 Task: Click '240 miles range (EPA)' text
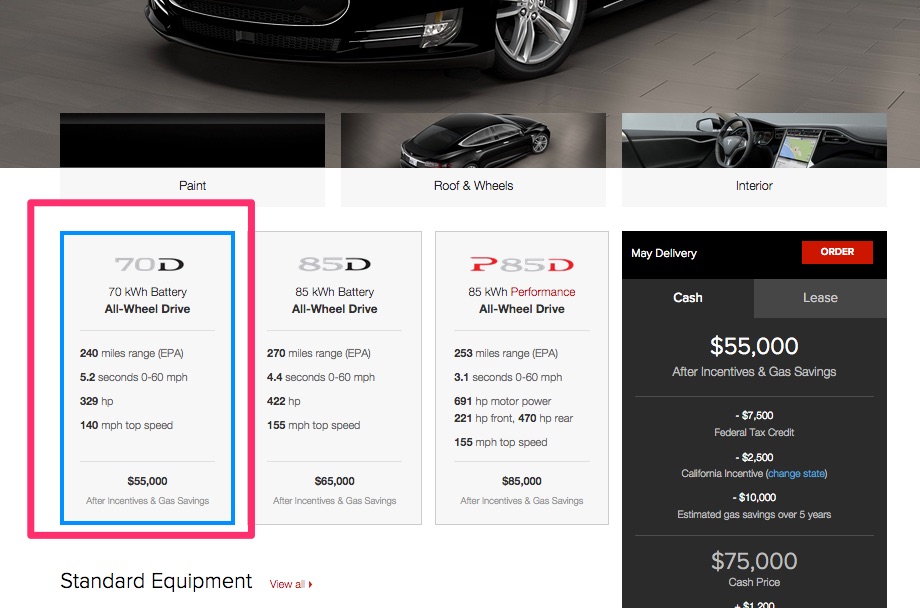coord(131,353)
